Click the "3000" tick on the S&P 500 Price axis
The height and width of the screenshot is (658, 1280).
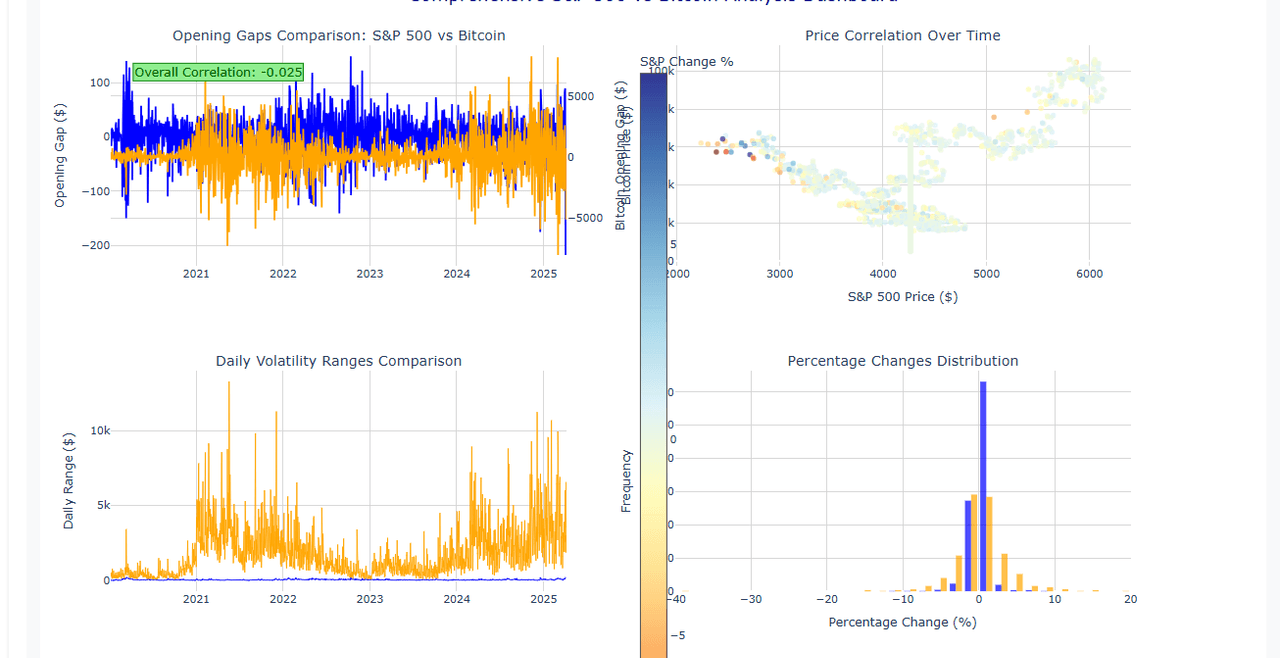[x=779, y=274]
